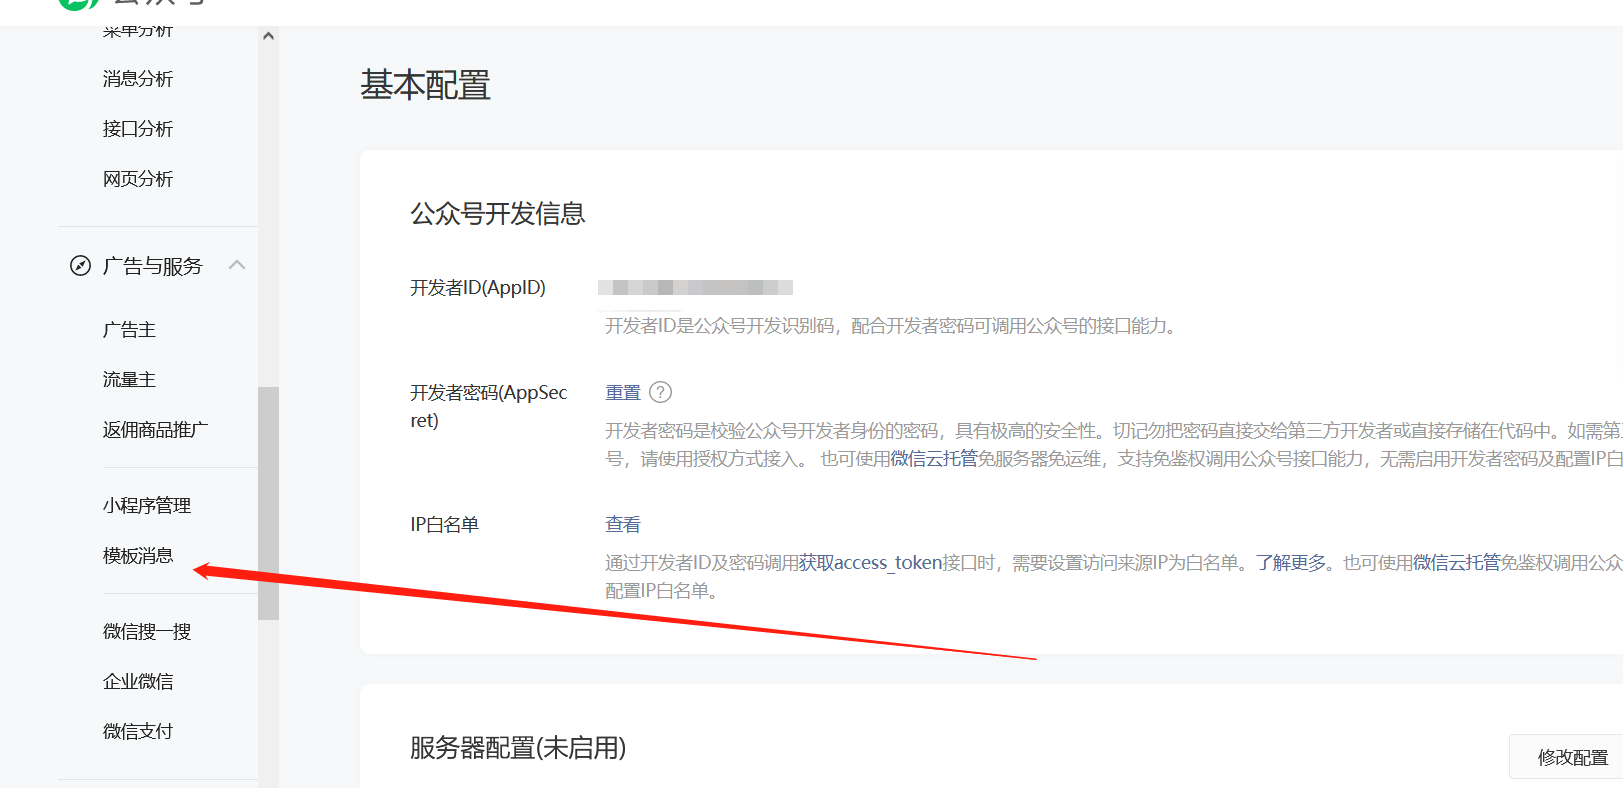Click 查看 for the IP白名单
Viewport: 1623px width, 788px height.
pos(623,525)
